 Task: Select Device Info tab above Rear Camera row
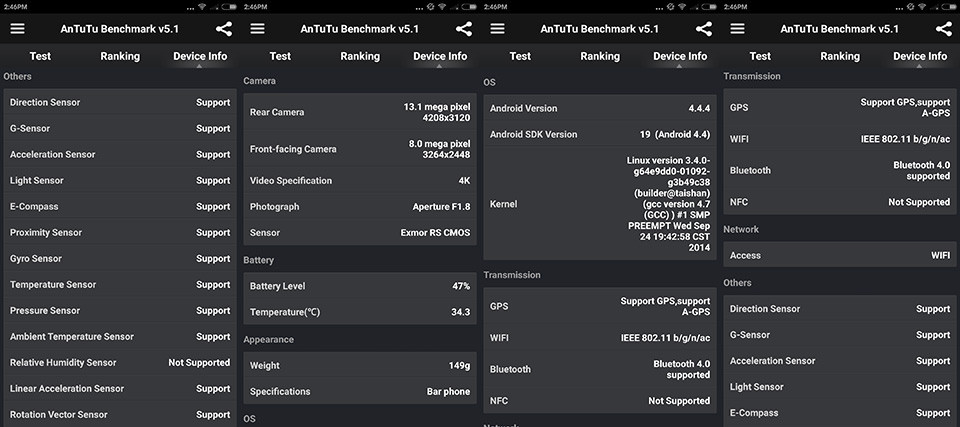440,56
